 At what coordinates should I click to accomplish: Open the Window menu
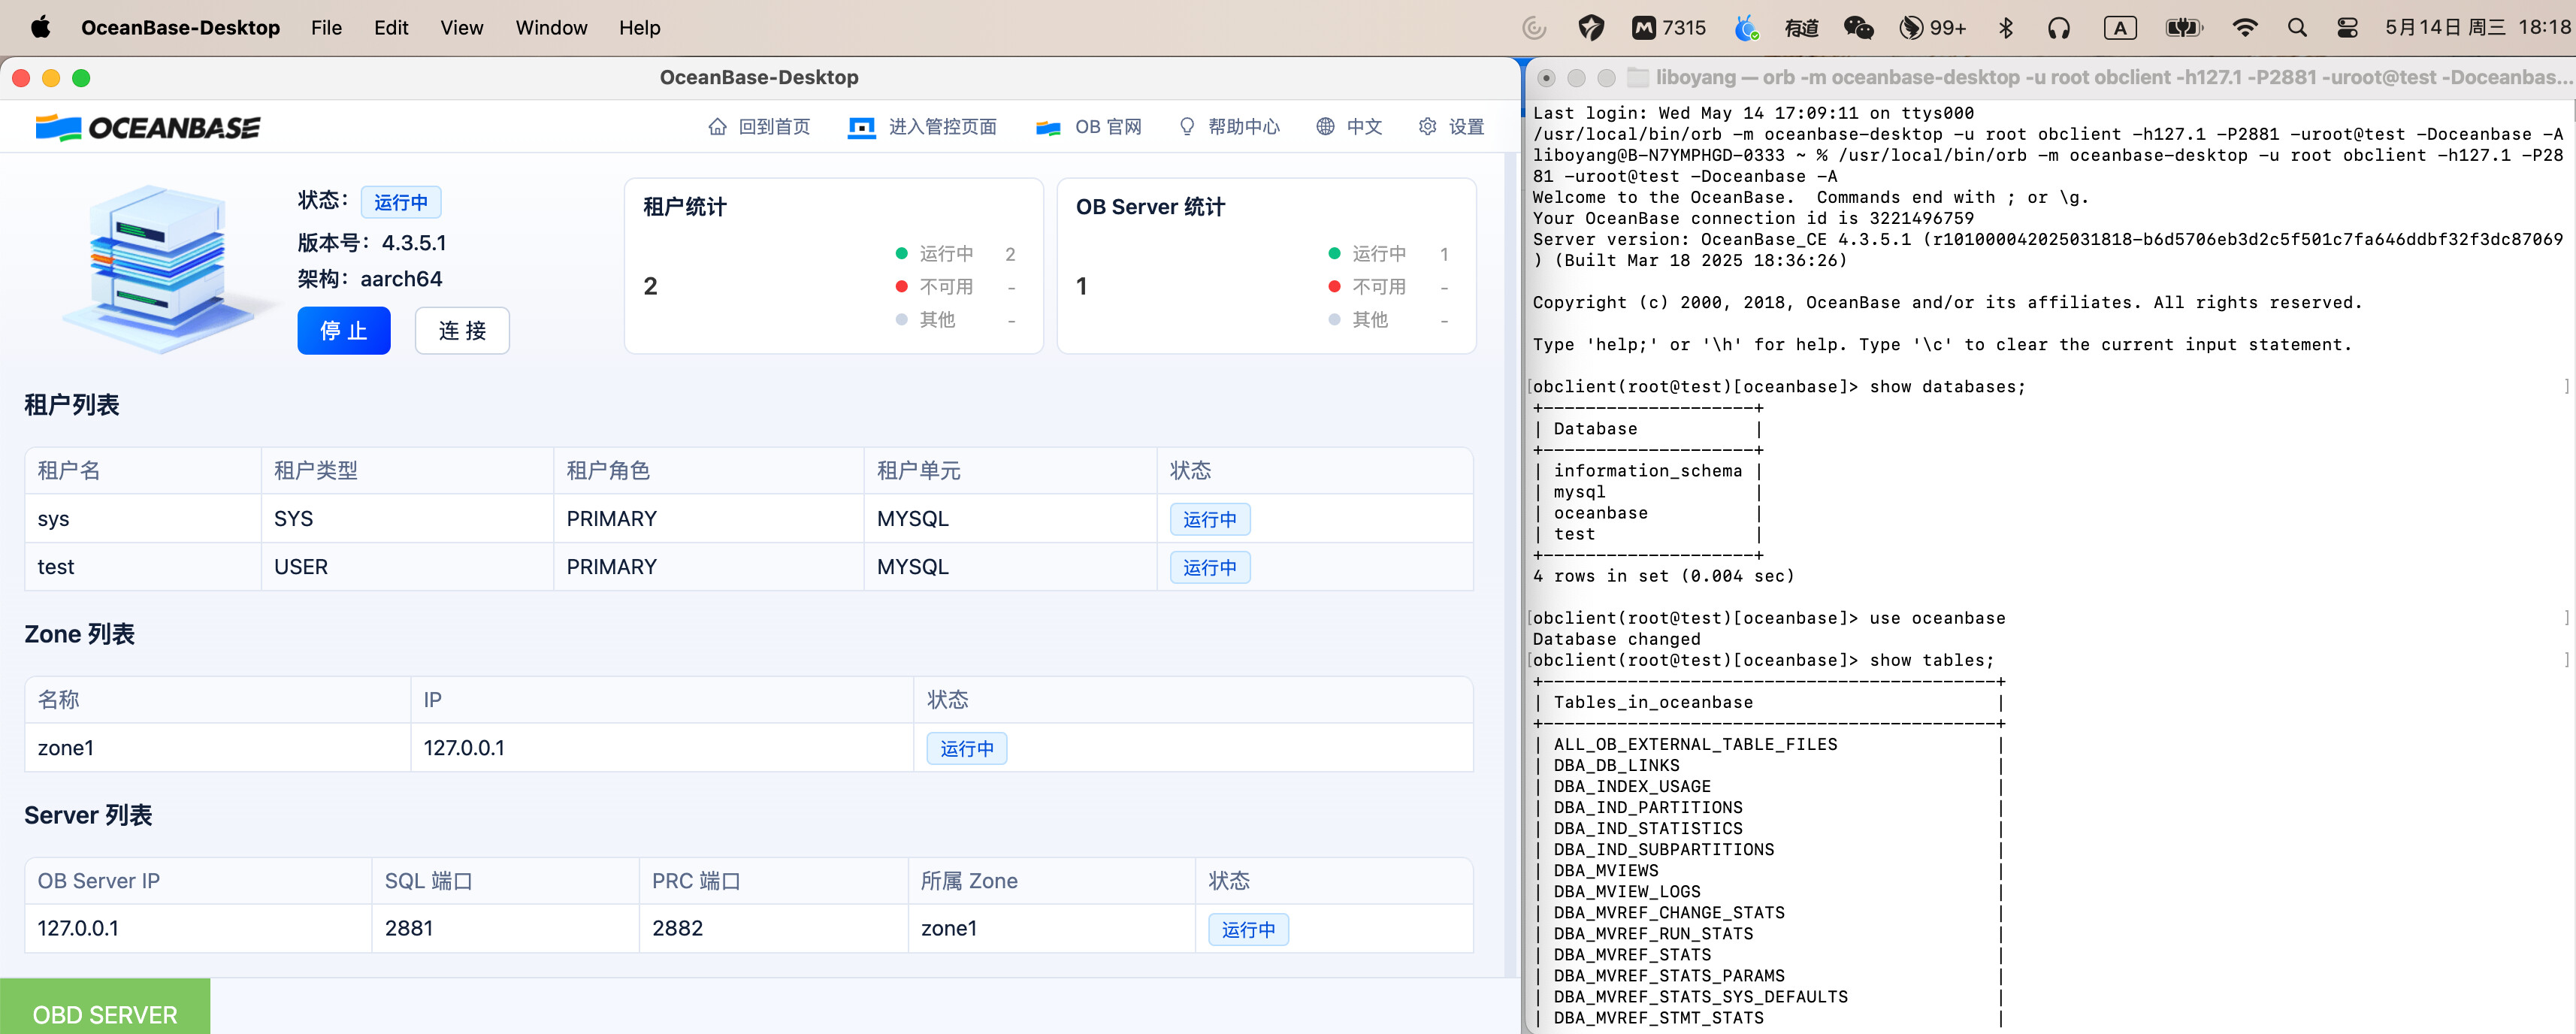coord(551,28)
